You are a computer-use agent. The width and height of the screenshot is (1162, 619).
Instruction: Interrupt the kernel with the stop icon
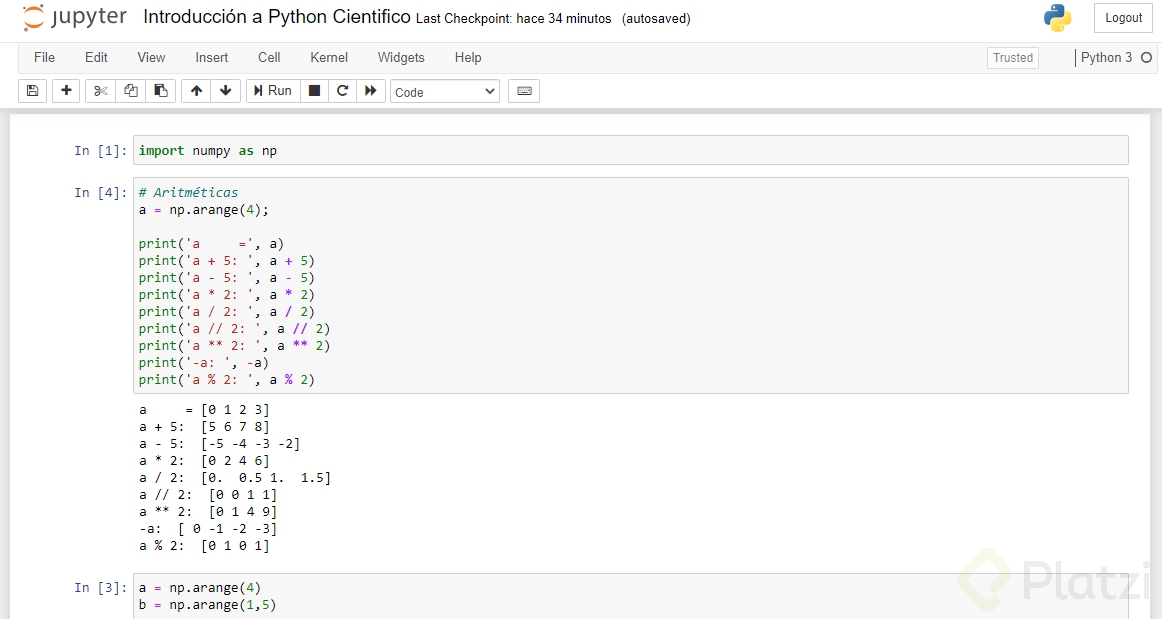[x=312, y=90]
